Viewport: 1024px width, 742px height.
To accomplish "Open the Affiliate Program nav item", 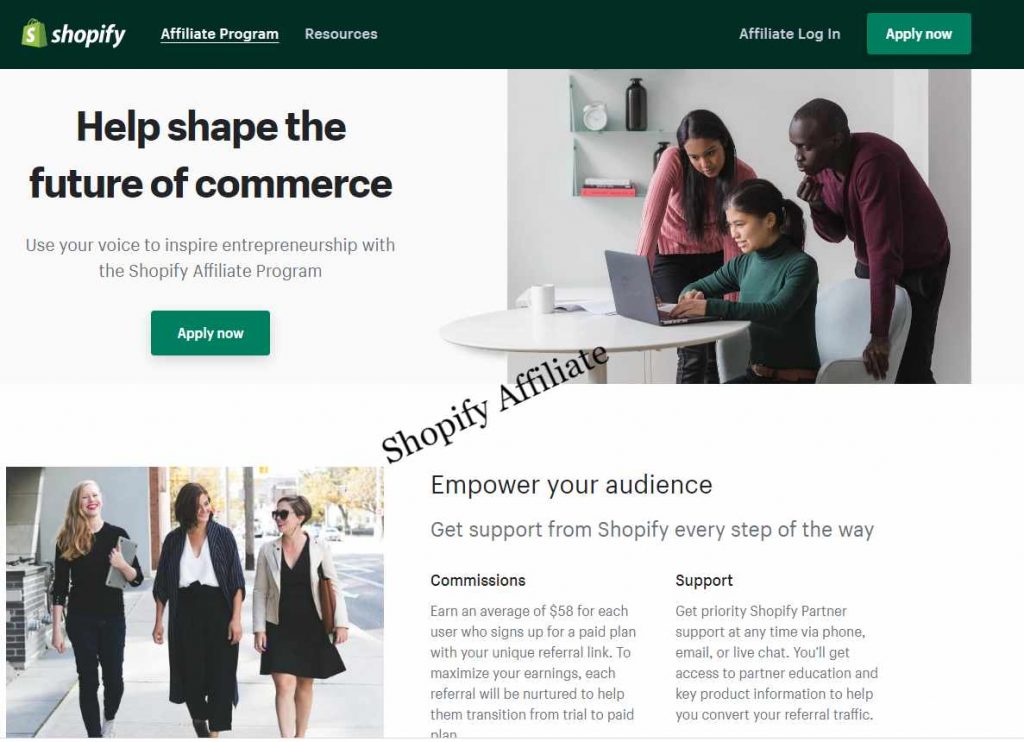I will 219,34.
